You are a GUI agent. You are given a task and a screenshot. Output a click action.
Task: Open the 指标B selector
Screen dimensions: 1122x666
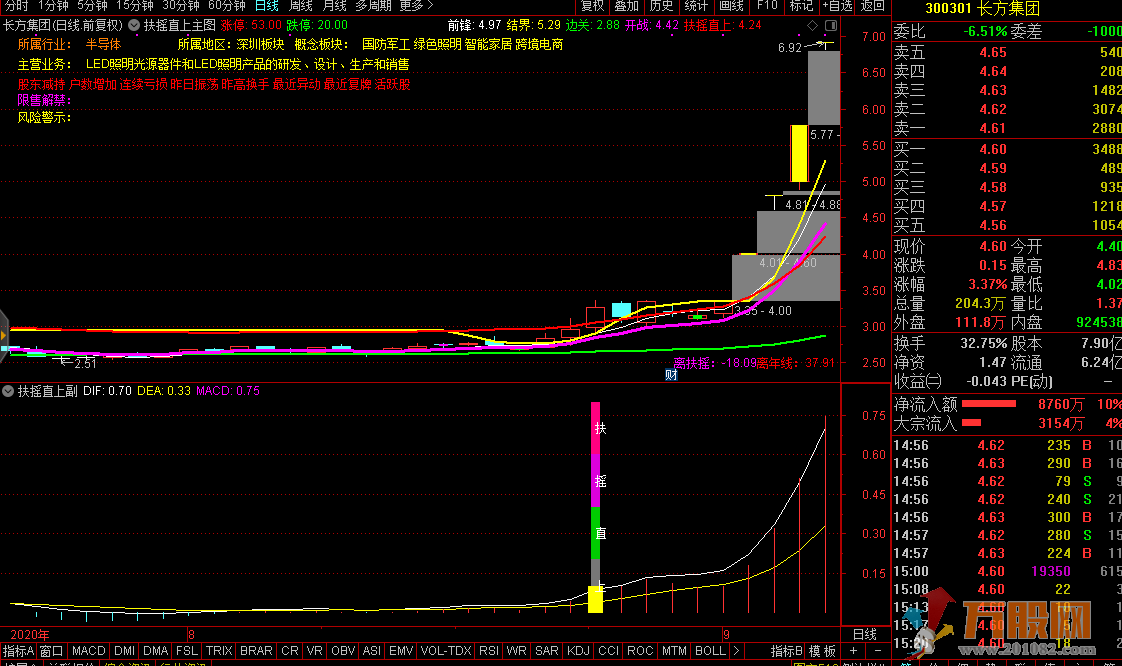click(x=786, y=651)
